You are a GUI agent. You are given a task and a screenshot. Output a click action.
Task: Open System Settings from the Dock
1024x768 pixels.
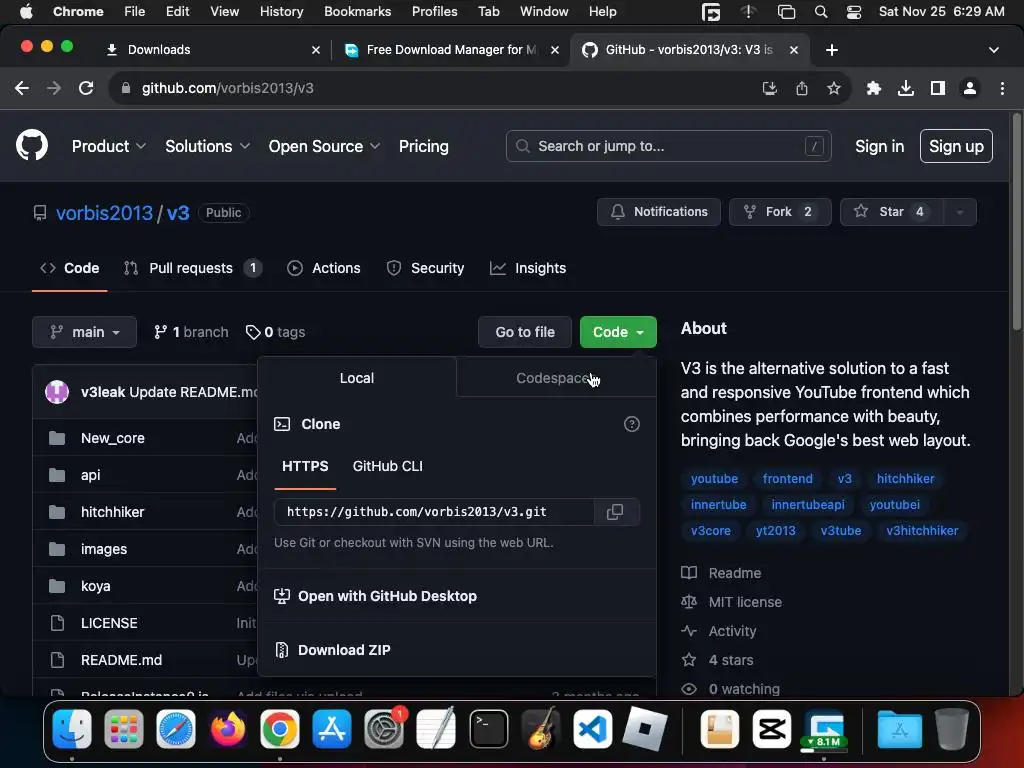pyautogui.click(x=384, y=729)
